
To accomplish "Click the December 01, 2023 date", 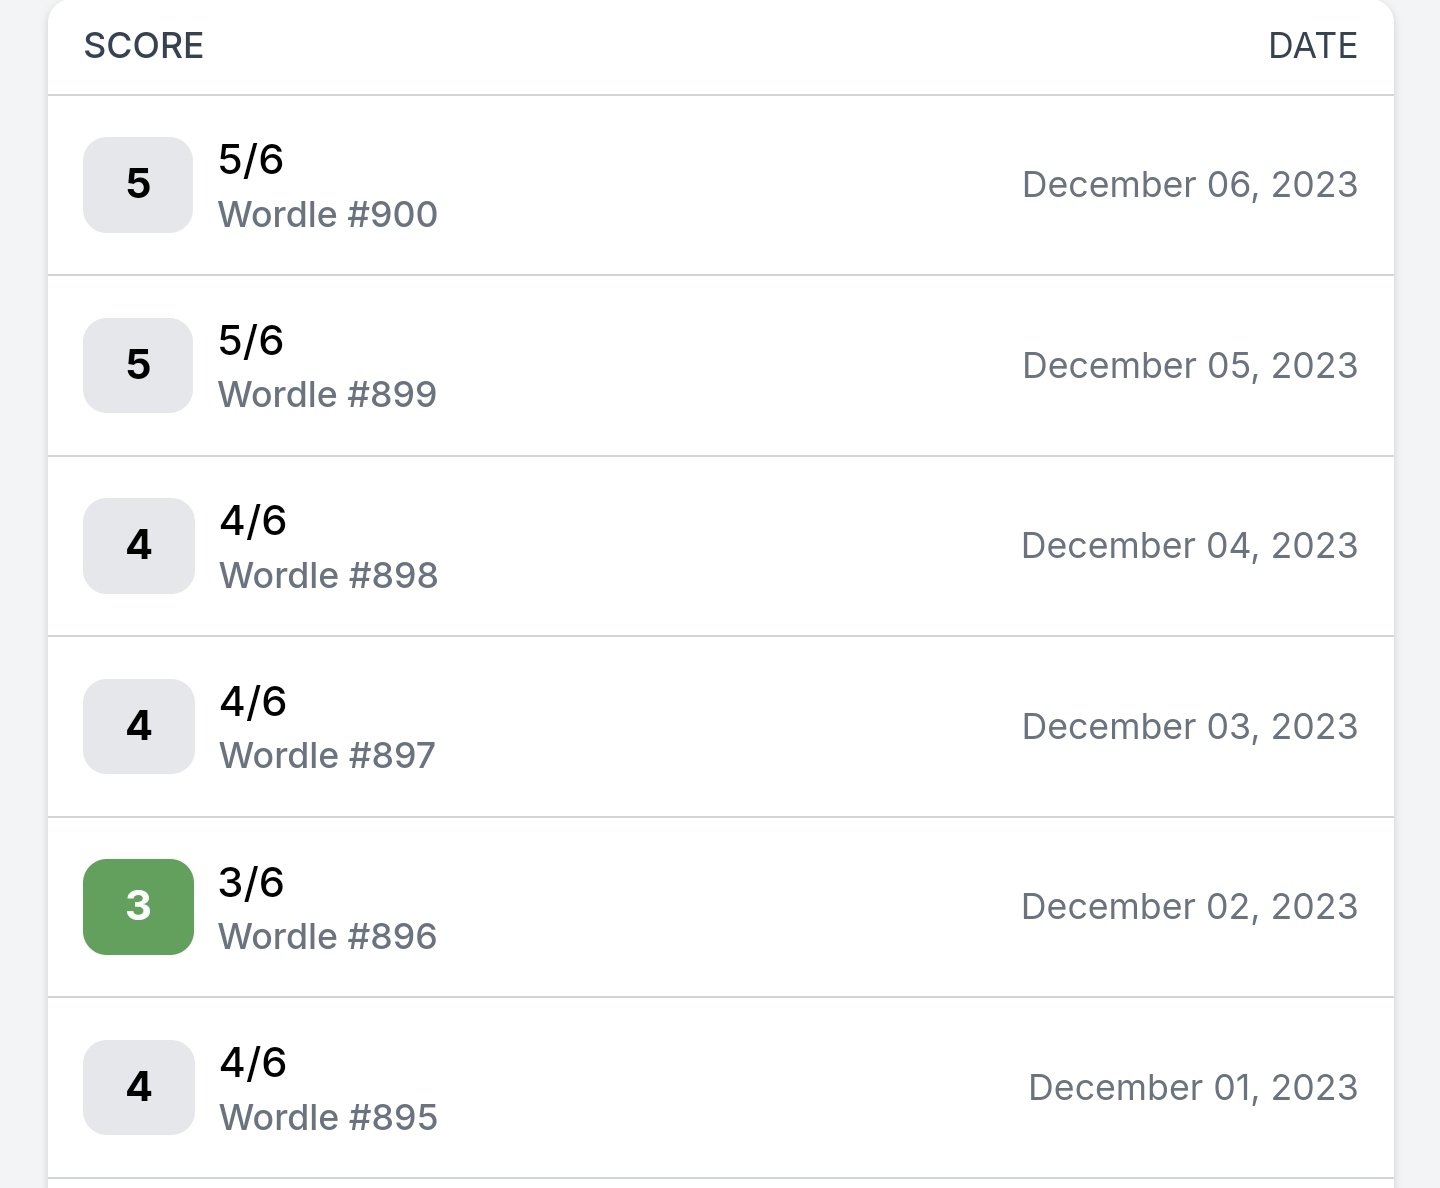I will click(1193, 1087).
